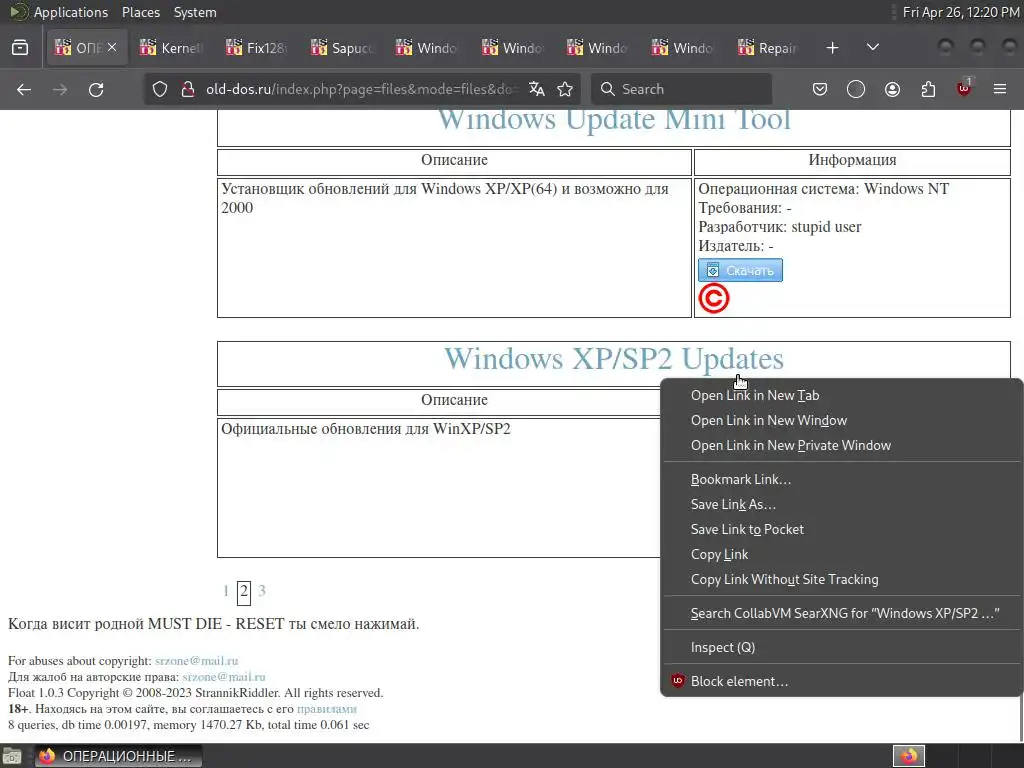1024x768 pixels.
Task: Click the clock Fri Apr 26
Action: [961, 12]
